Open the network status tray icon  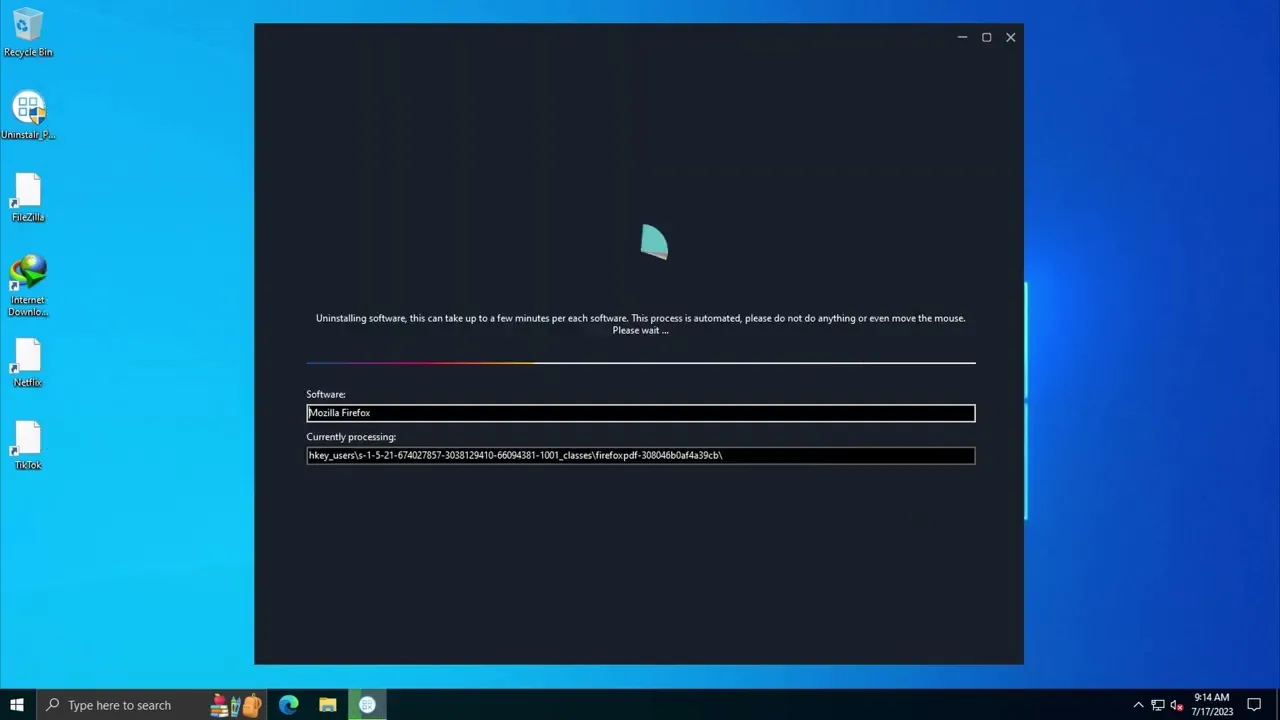click(1158, 705)
